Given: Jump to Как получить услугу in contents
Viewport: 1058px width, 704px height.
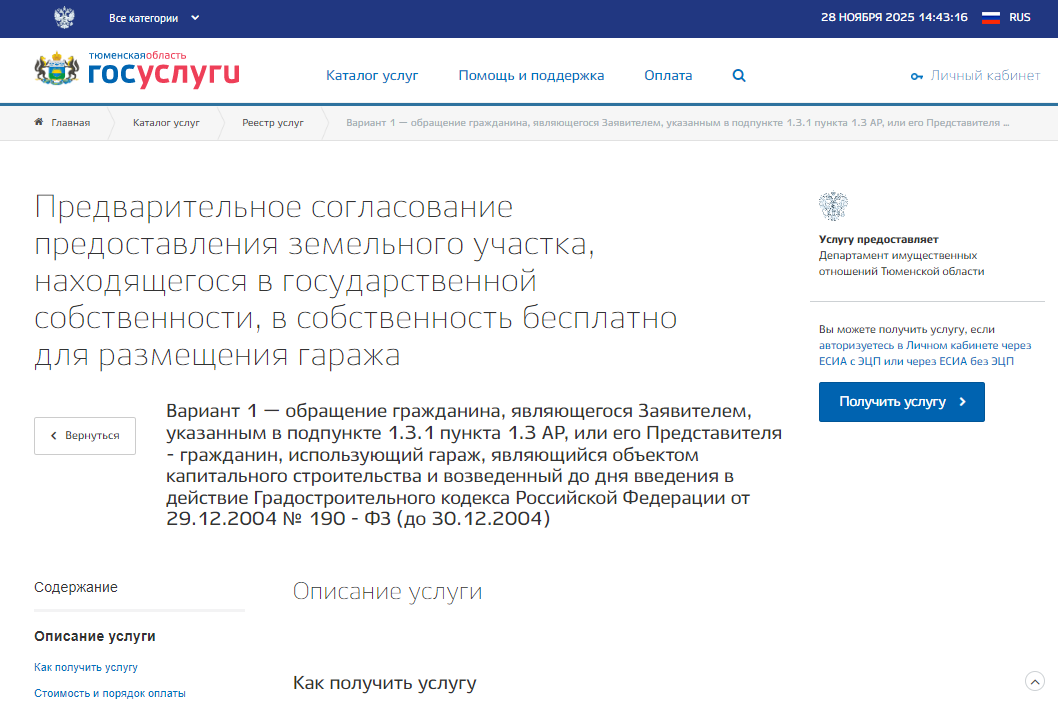Looking at the screenshot, I should (x=86, y=667).
